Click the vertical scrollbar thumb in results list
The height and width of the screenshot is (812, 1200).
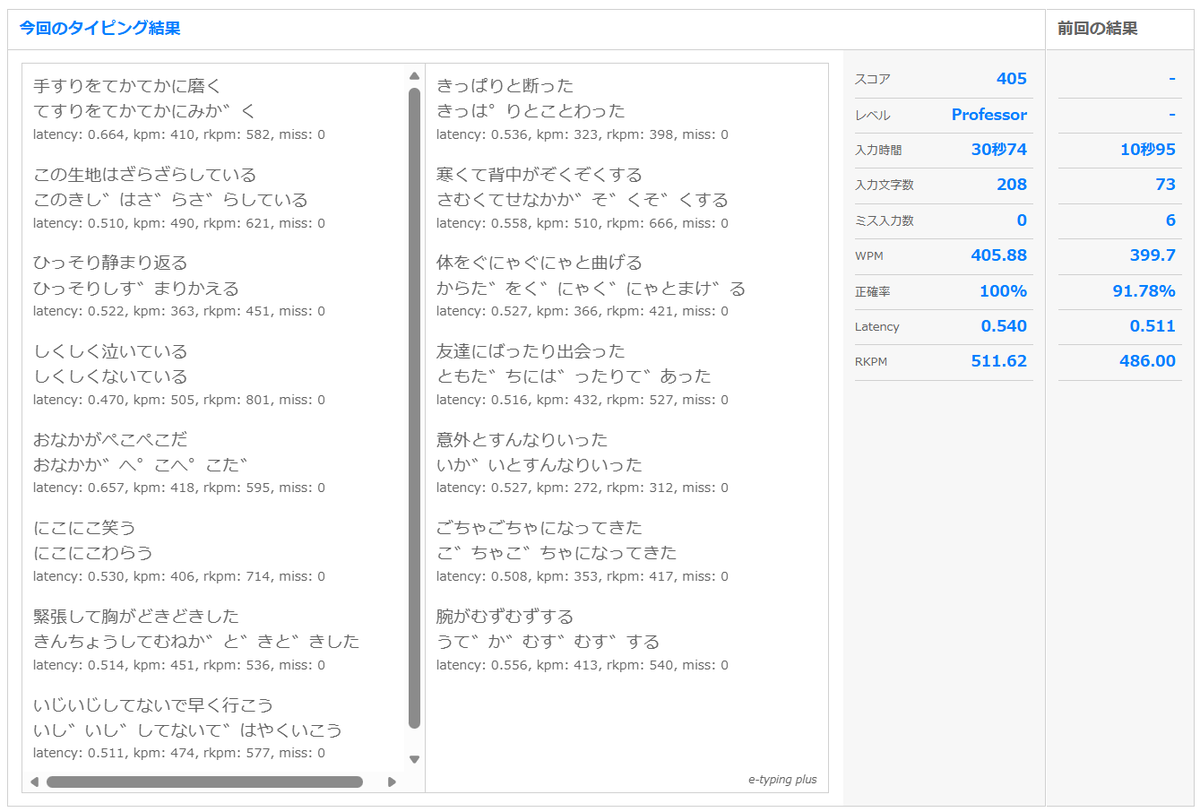coord(414,408)
